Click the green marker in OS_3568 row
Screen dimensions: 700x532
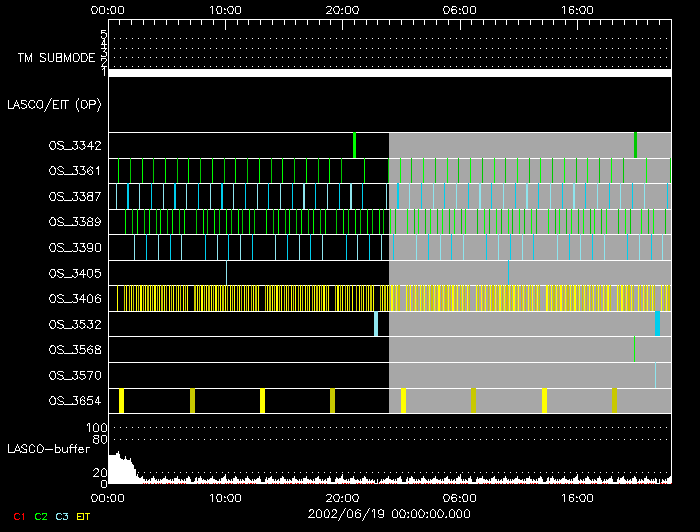coord(634,349)
